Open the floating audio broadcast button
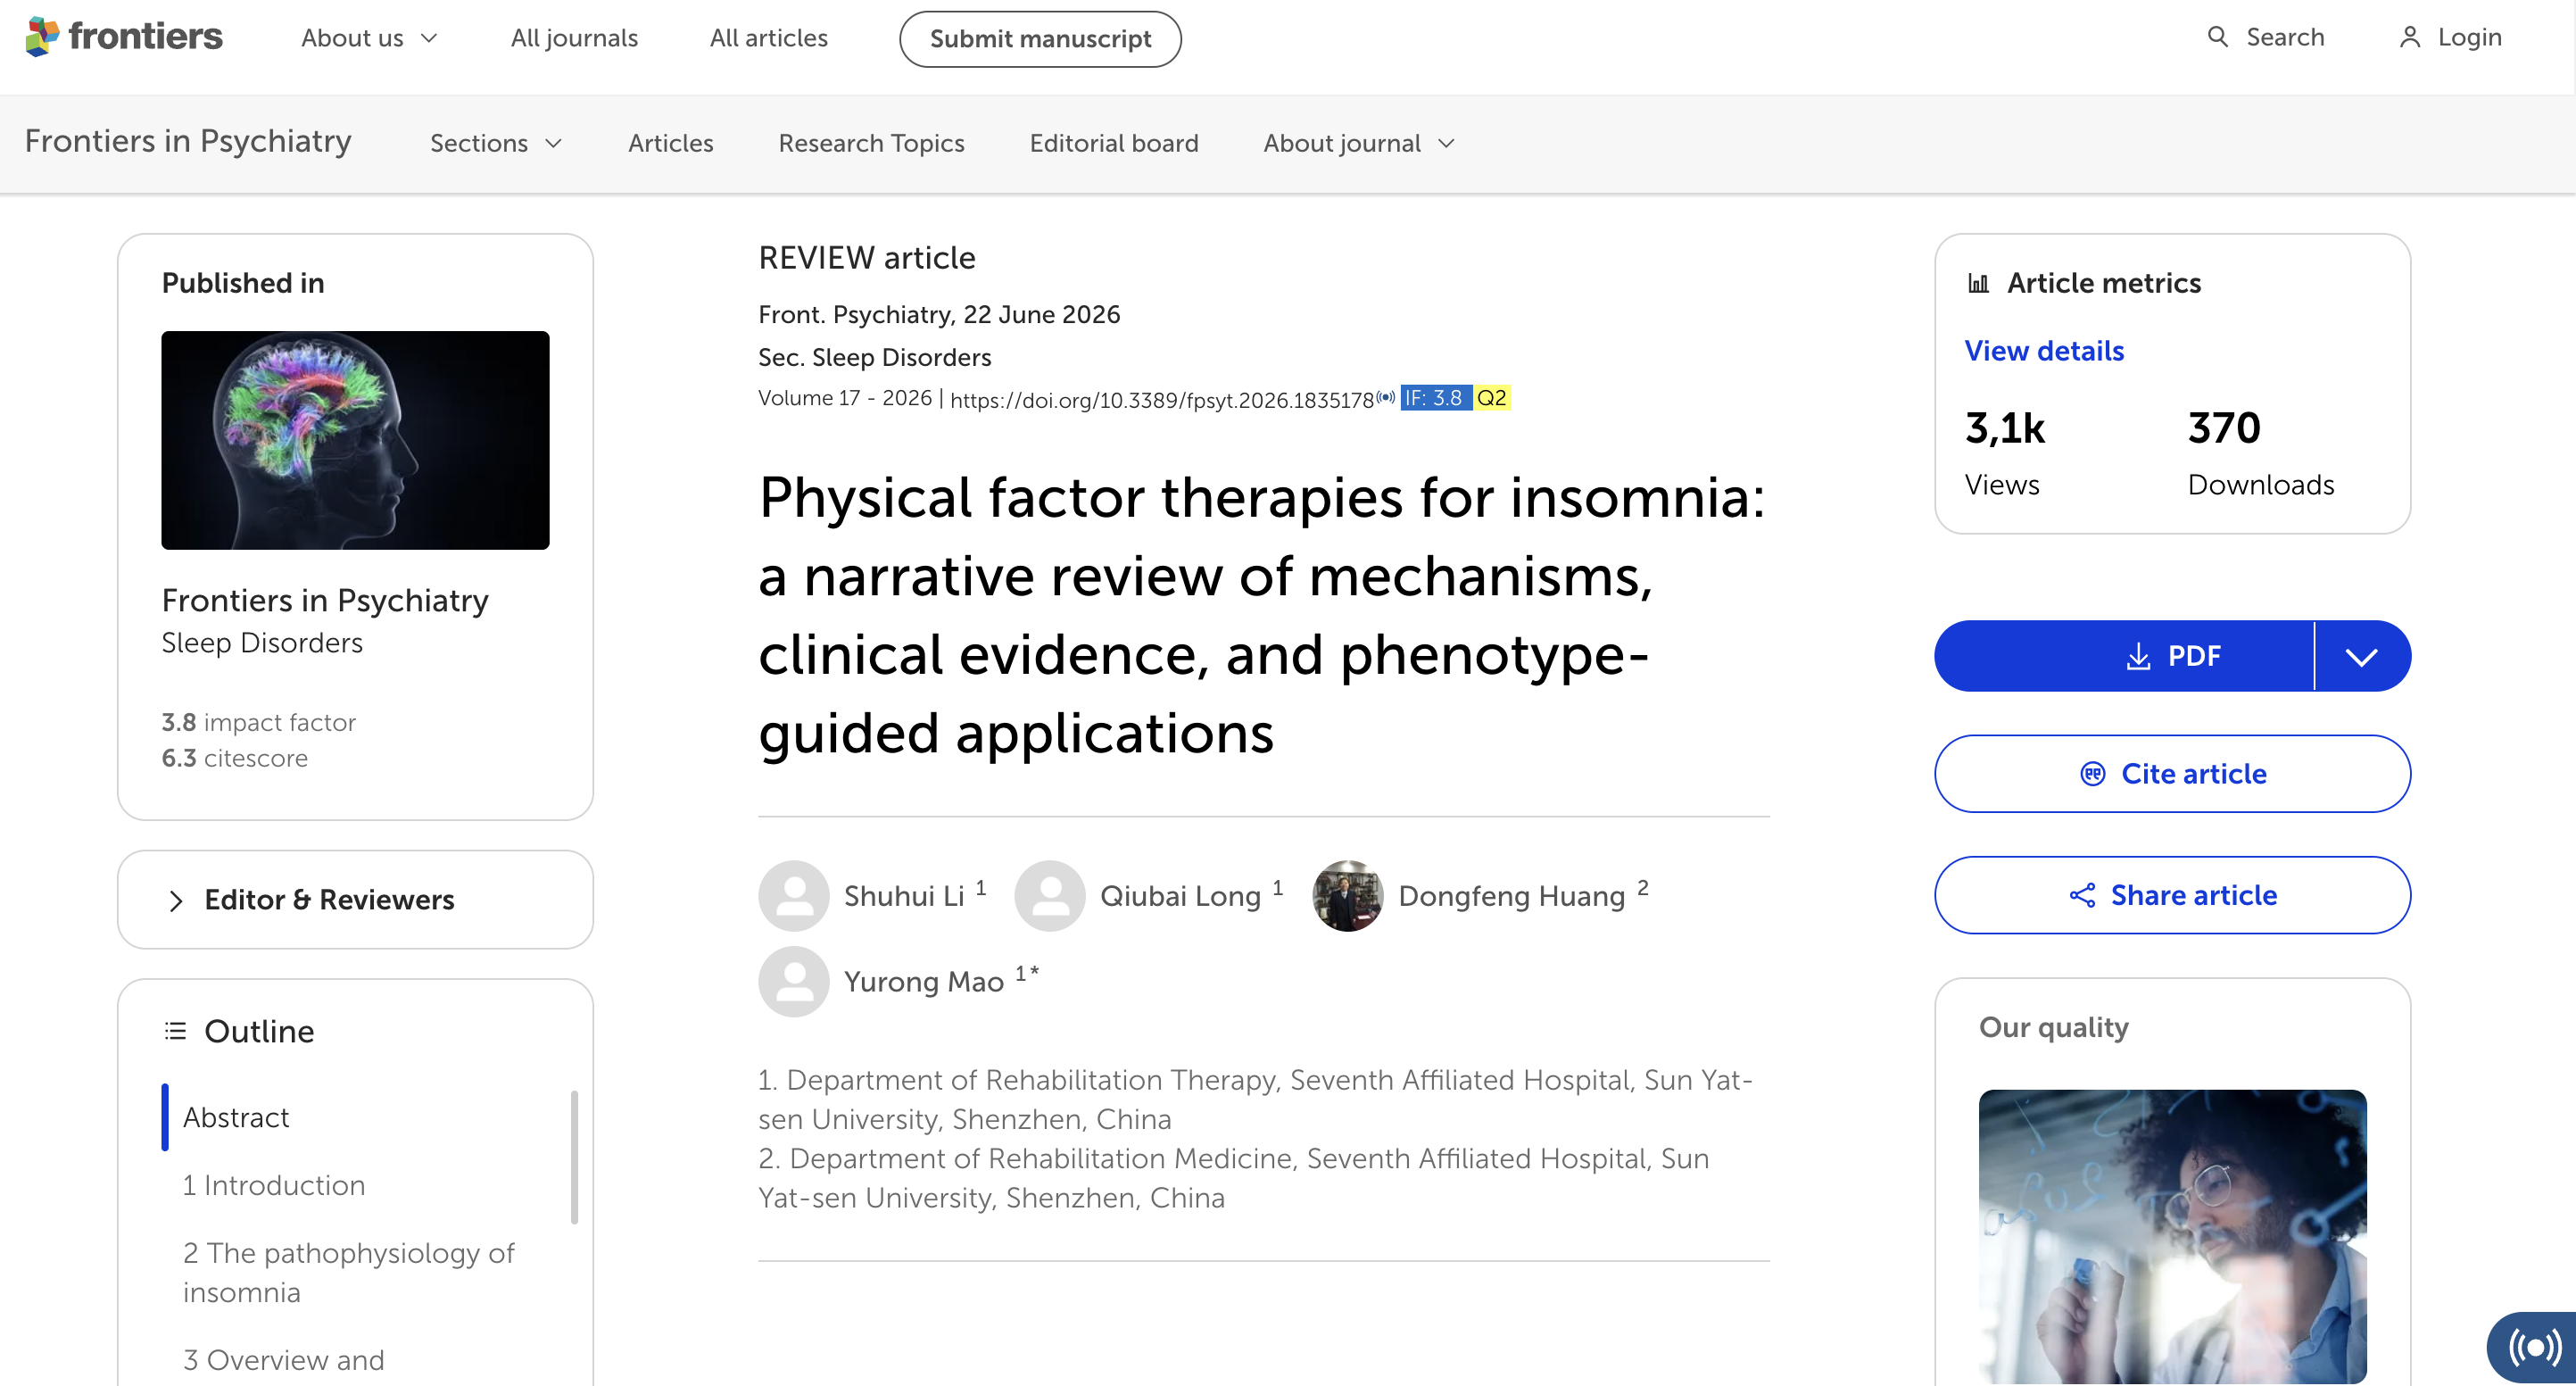The height and width of the screenshot is (1386, 2576). (x=2532, y=1347)
